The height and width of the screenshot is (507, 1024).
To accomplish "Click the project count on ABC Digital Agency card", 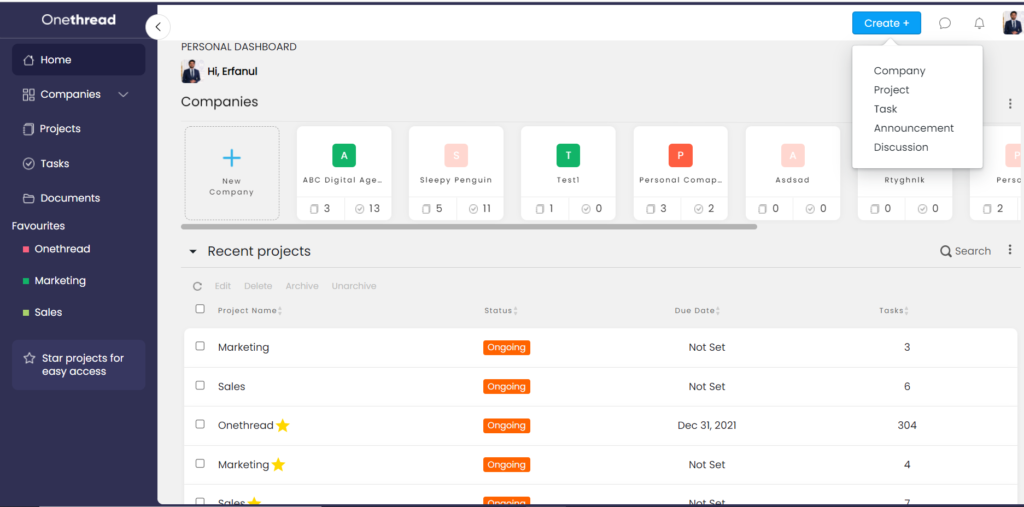I will point(320,209).
